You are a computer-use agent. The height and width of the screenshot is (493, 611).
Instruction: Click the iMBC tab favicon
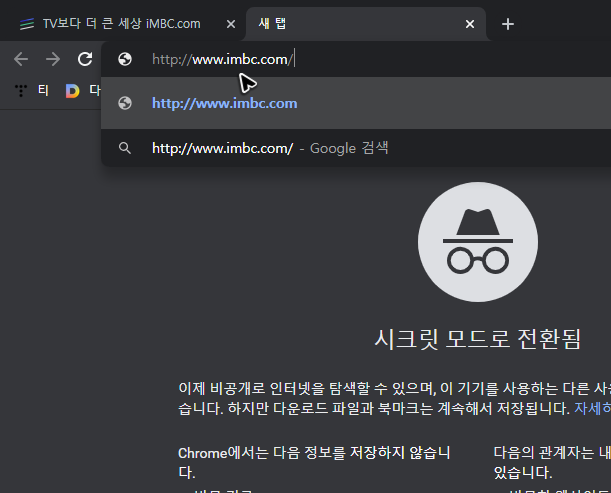(x=27, y=24)
